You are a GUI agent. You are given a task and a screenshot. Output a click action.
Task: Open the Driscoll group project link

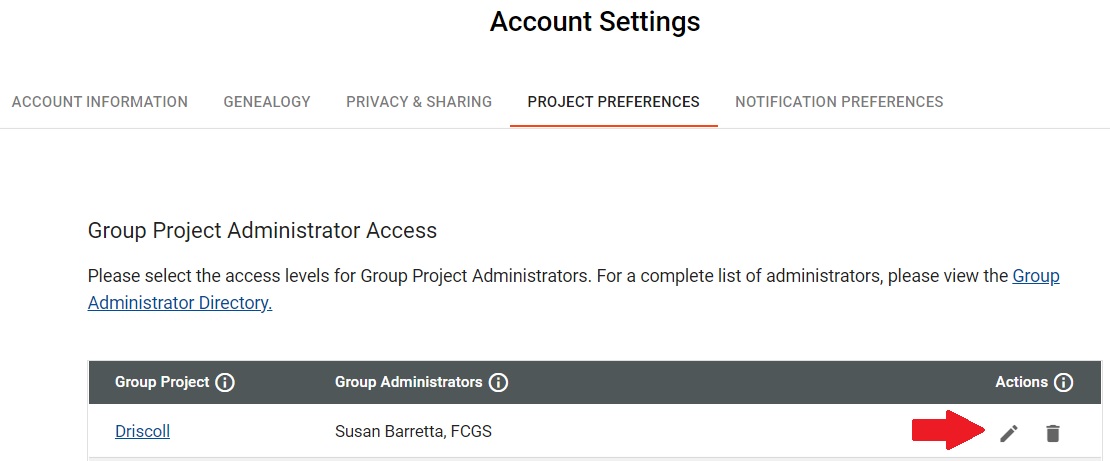tap(142, 431)
